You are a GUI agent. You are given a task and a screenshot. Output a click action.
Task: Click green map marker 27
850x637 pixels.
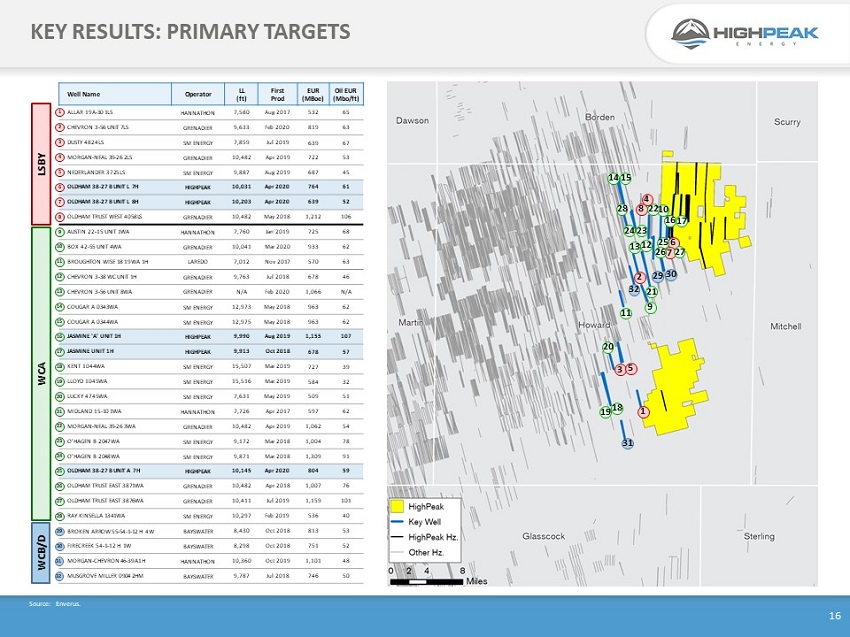680,252
